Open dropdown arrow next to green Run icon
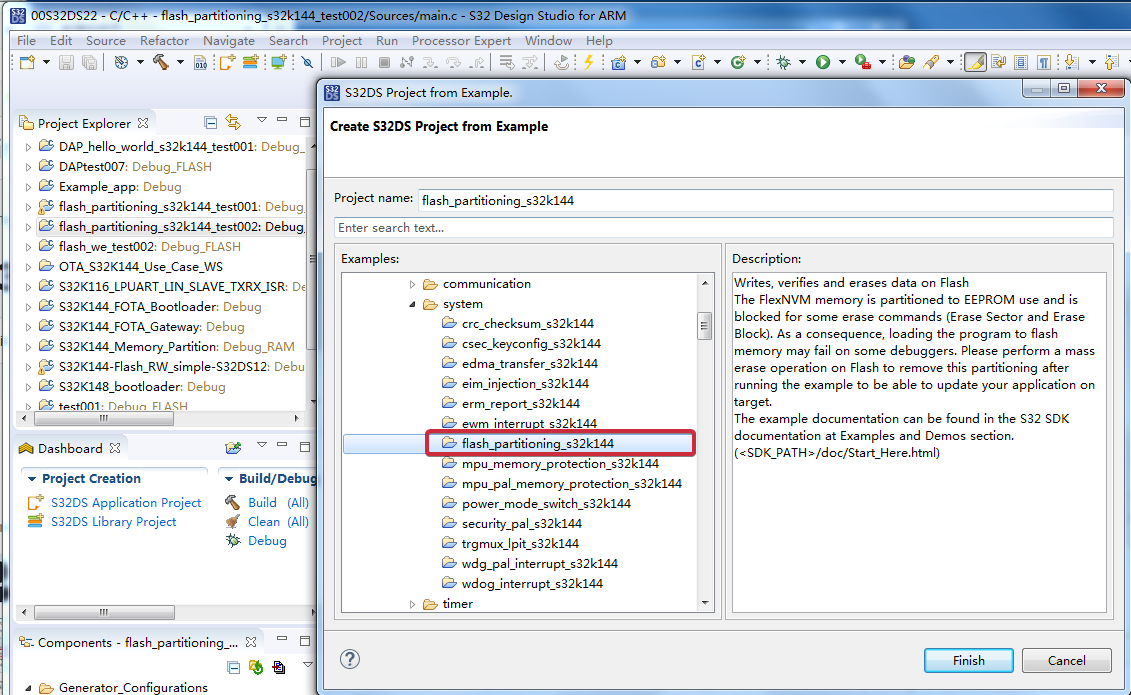Screen dimensions: 1131x695 pyautogui.click(x=842, y=63)
